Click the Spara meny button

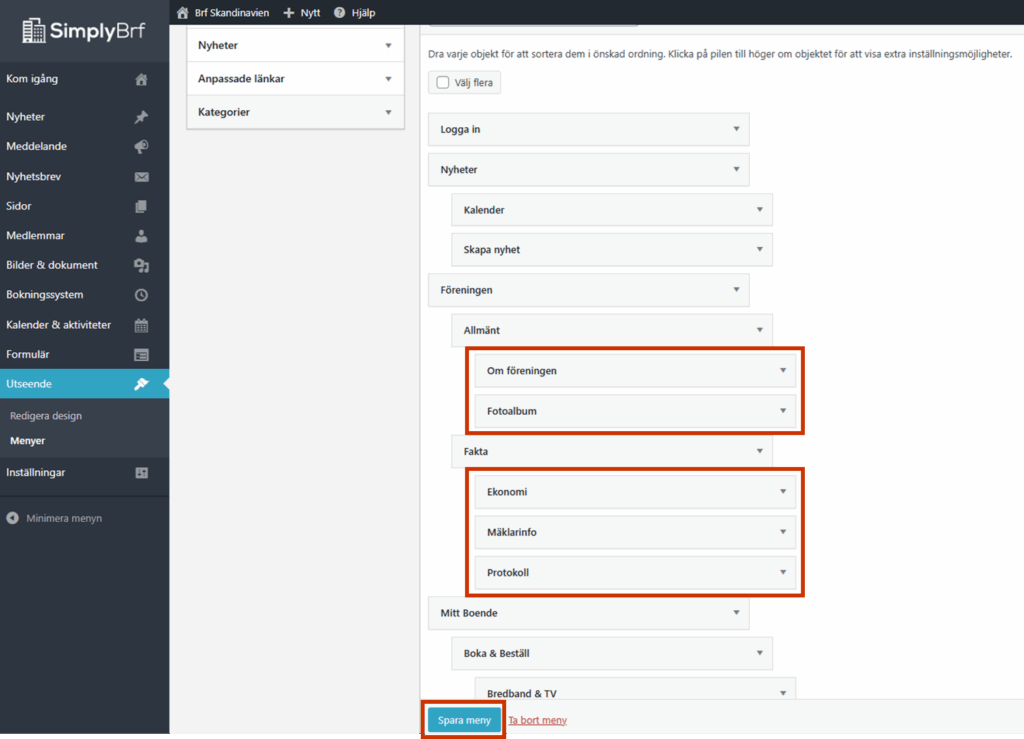(x=464, y=720)
